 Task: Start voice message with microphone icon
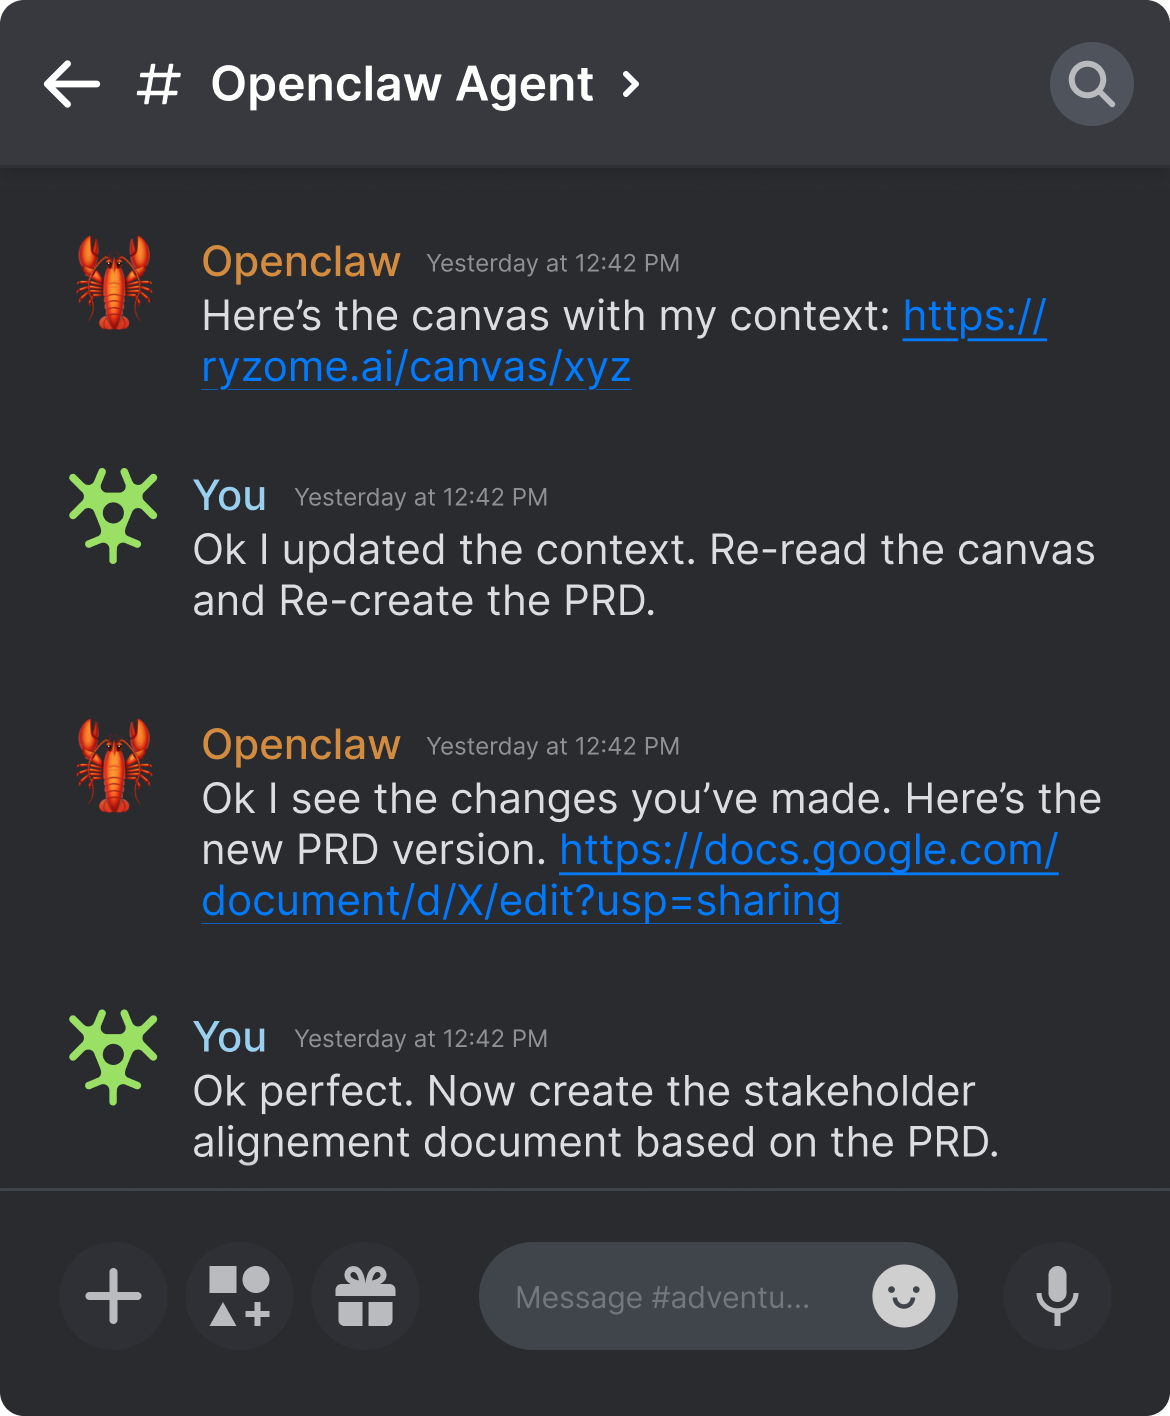pyautogui.click(x=1057, y=1296)
